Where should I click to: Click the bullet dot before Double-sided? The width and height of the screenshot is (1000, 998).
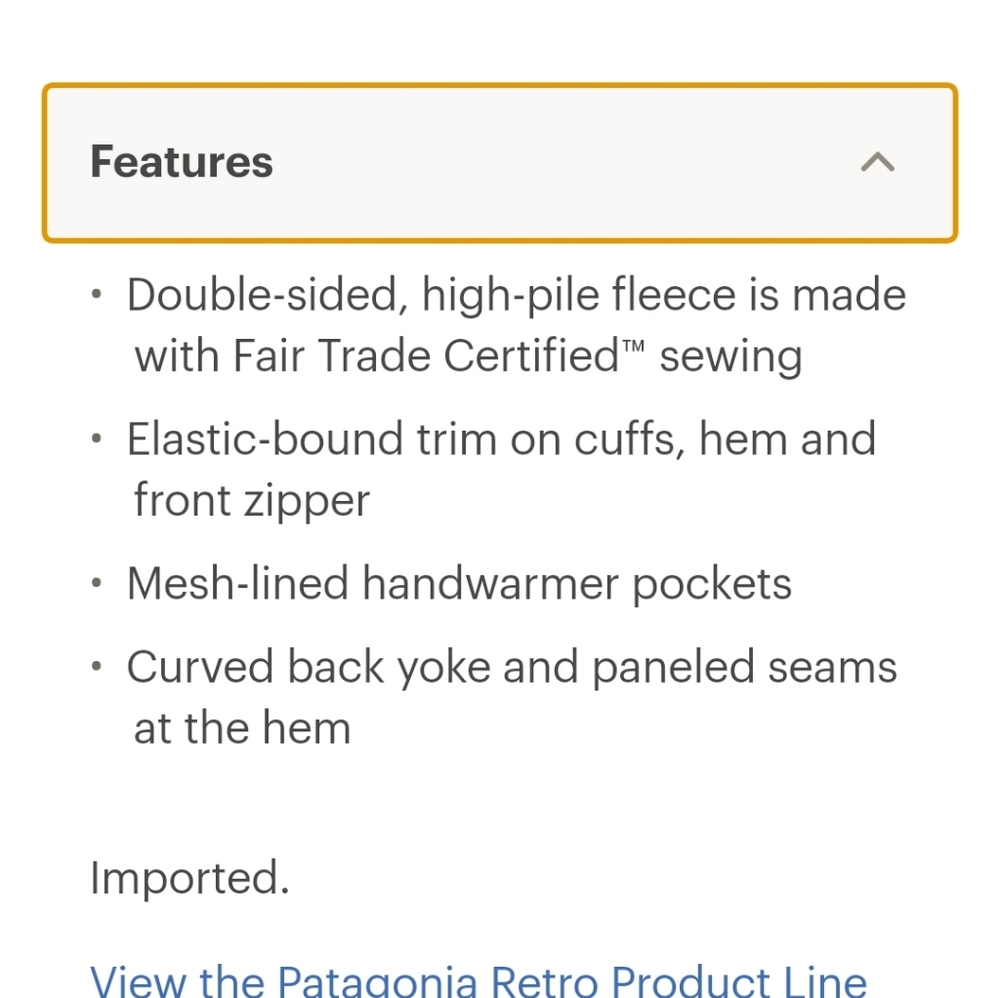pos(96,294)
